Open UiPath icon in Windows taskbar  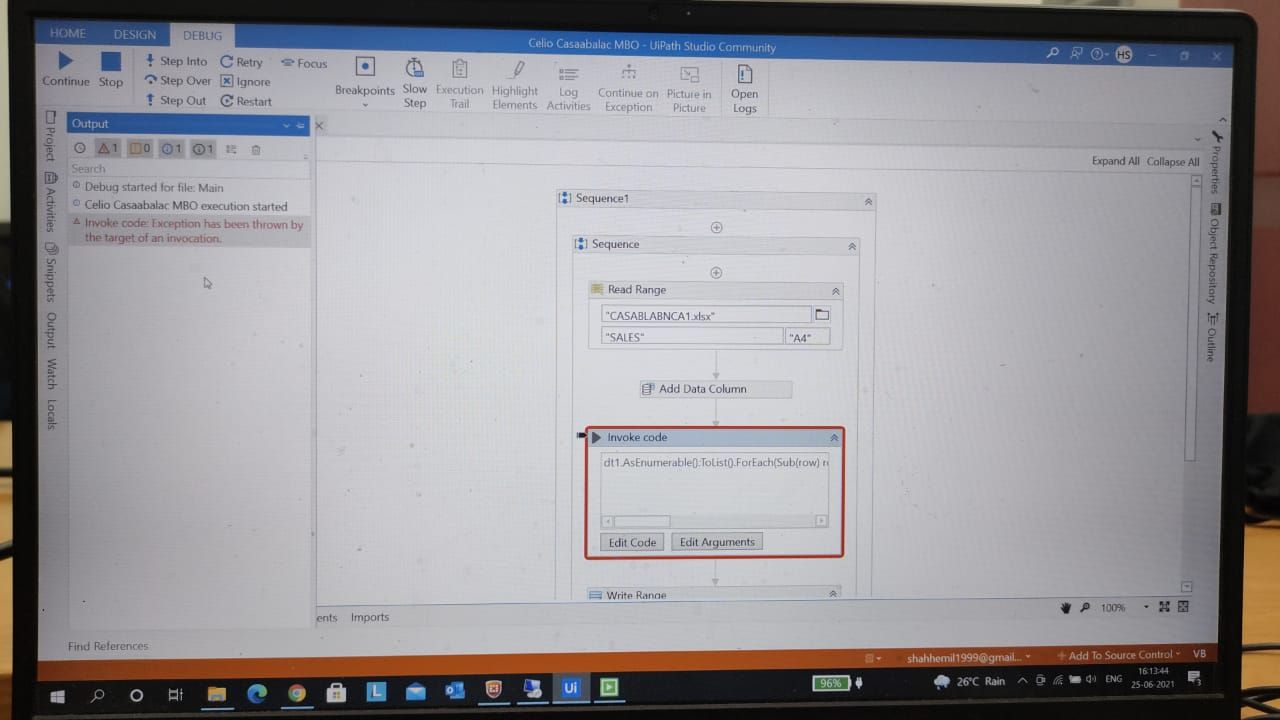[x=571, y=688]
